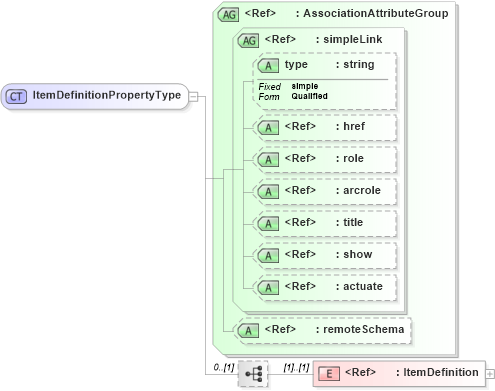Click <Ref> text in the simpleLink header
Screen dimensions: 495x391
pos(280,39)
